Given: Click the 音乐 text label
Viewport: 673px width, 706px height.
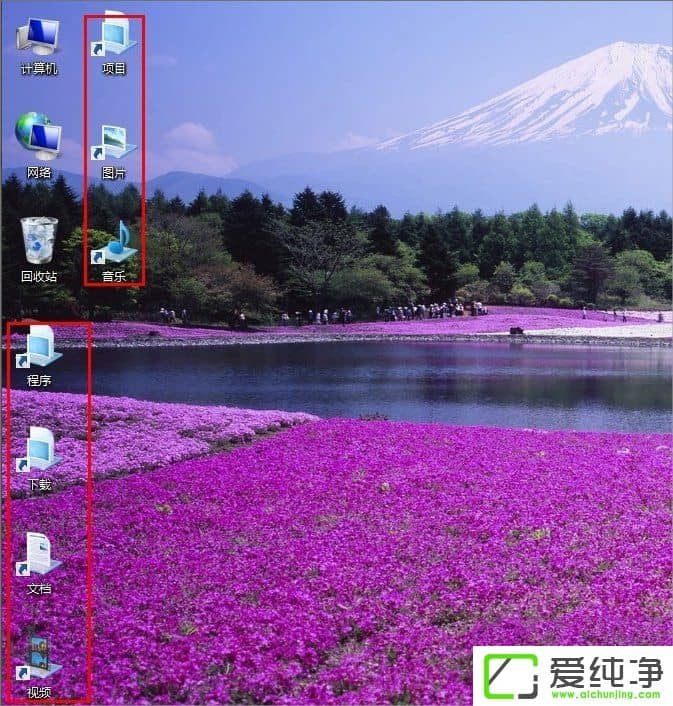Looking at the screenshot, I should (114, 275).
